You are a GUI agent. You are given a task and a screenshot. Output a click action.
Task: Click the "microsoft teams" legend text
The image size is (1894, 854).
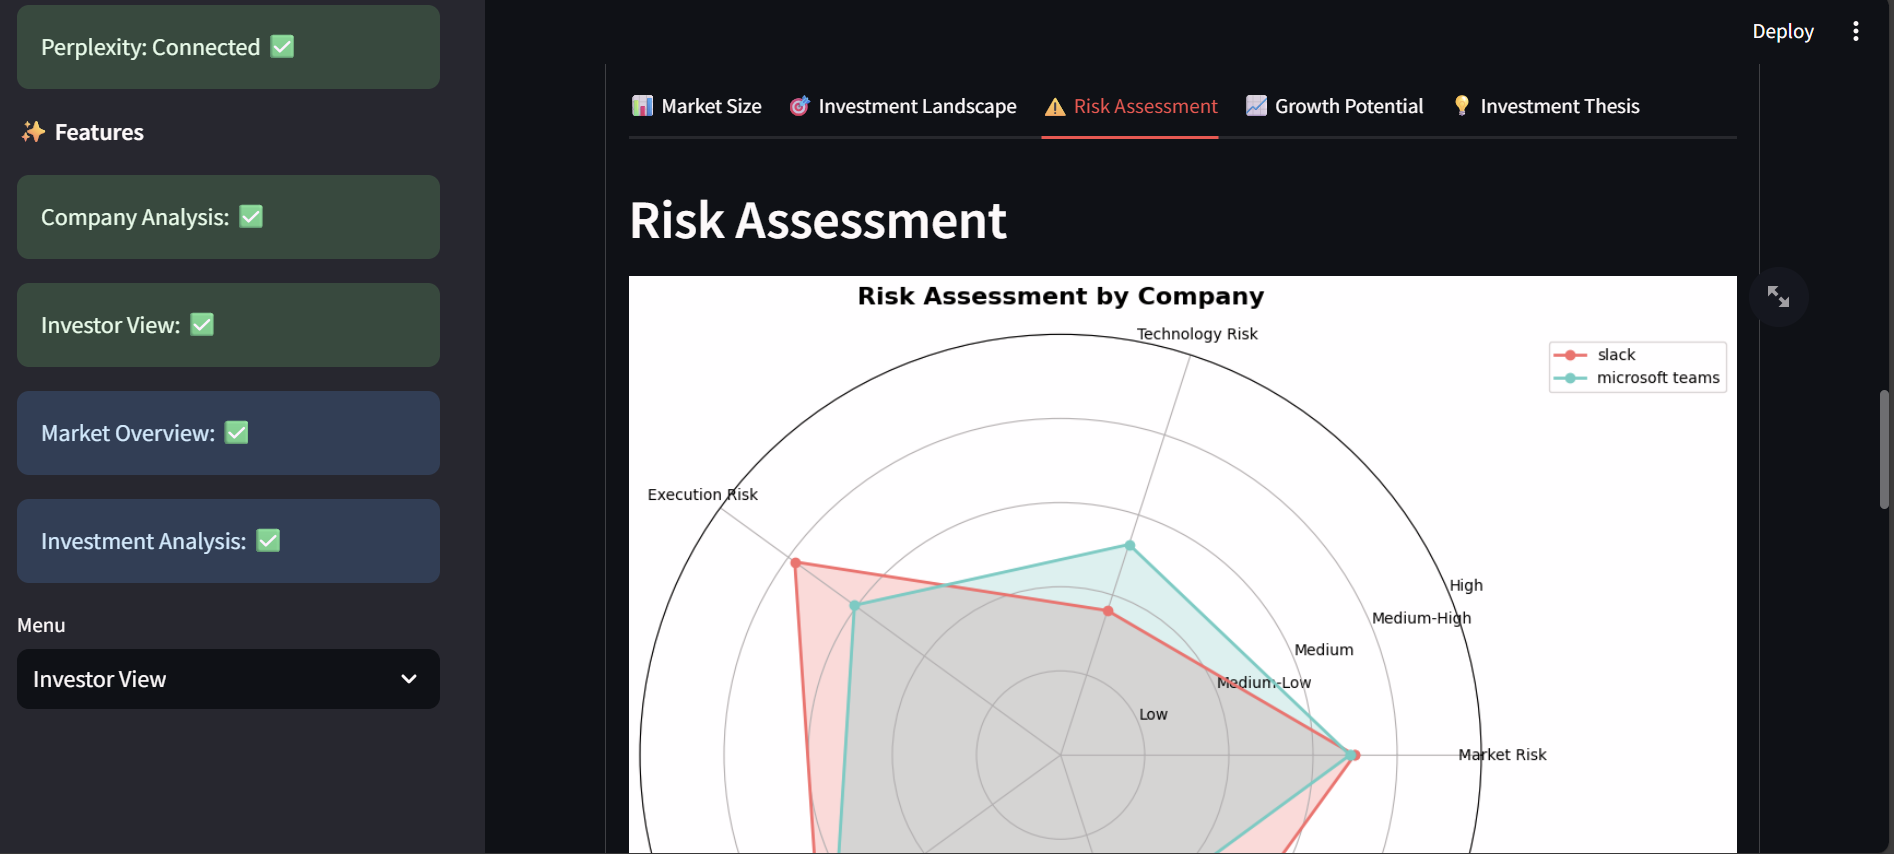[x=1658, y=378]
